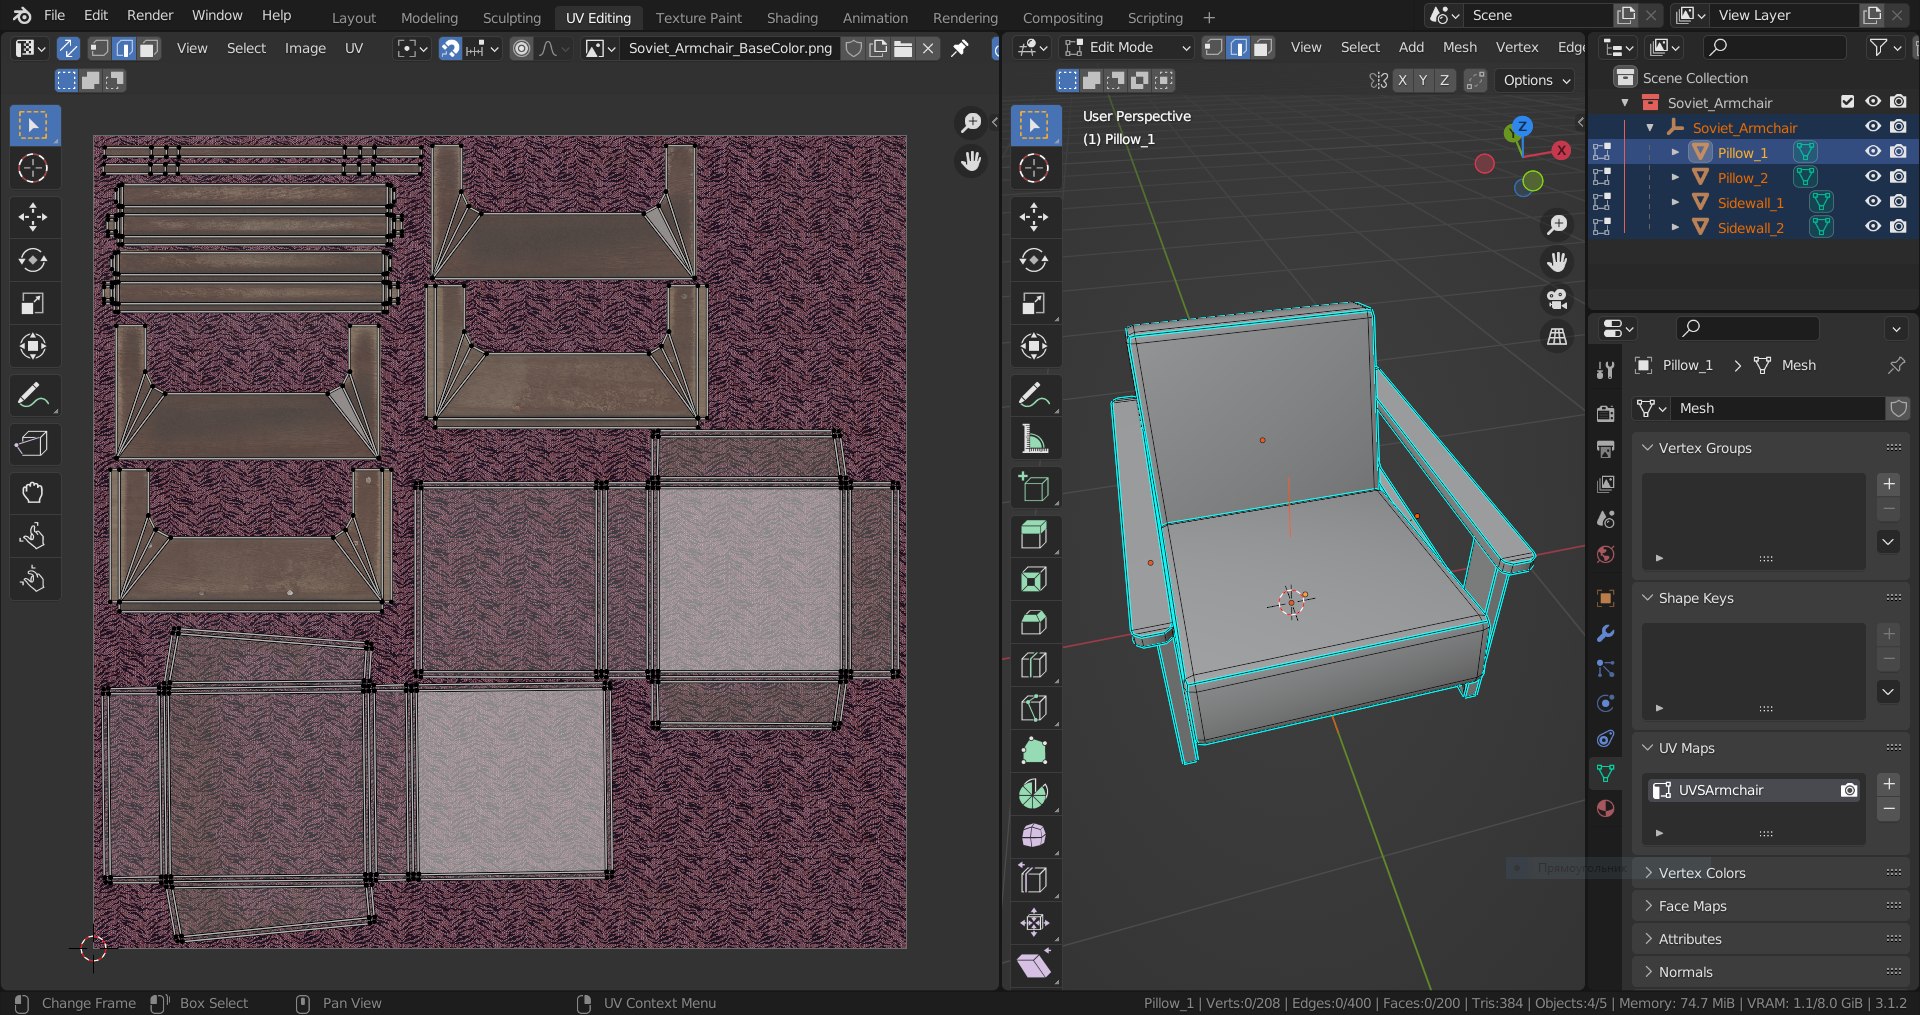Select the Spin tool
Viewport: 1920px width, 1015px height.
click(1034, 794)
